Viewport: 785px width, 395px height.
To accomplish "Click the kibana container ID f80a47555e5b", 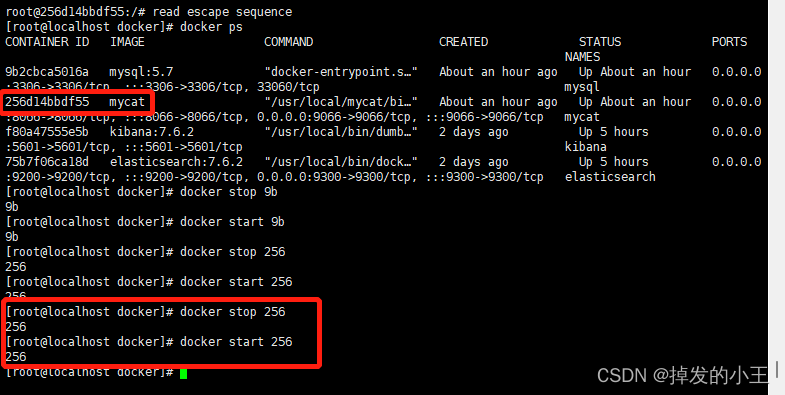I will pos(47,132).
